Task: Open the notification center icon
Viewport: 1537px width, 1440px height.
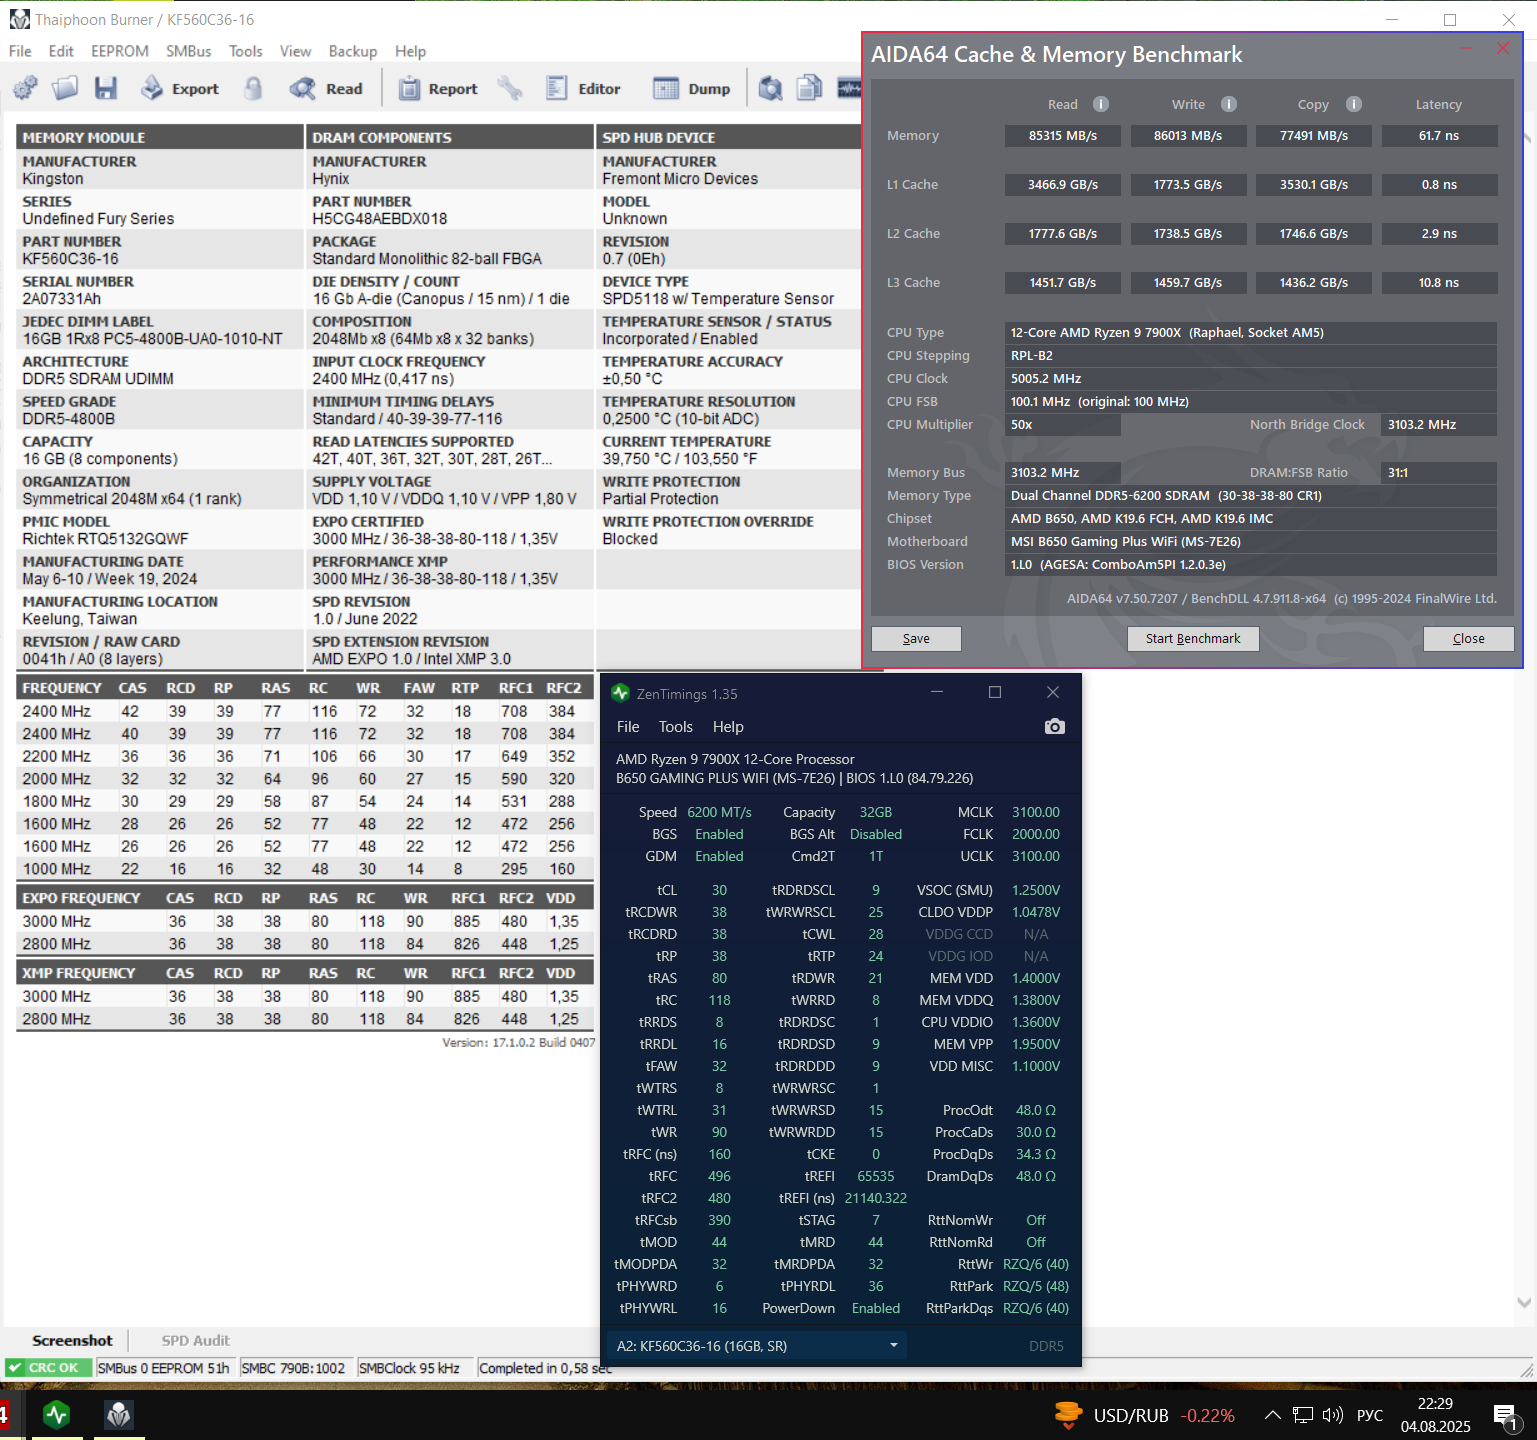Action: [x=1507, y=1416]
